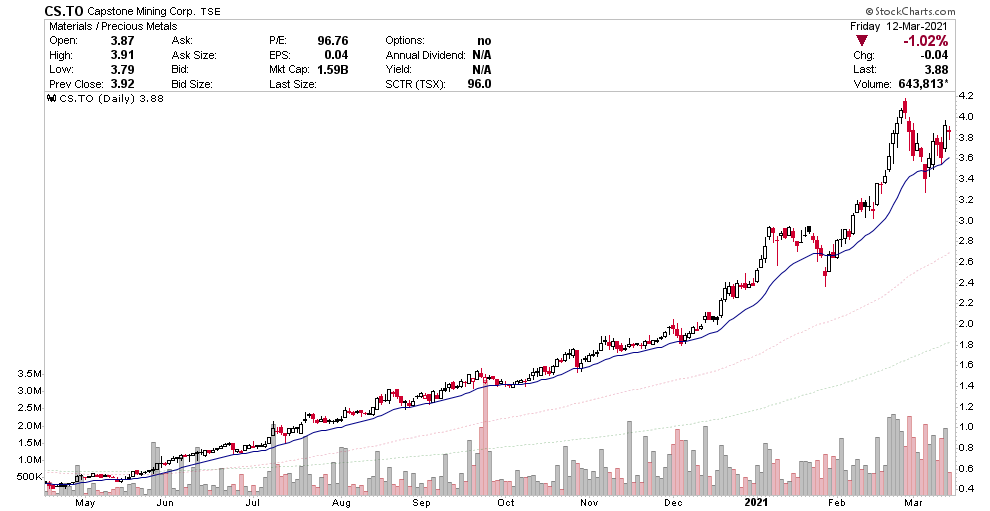Click the Annual Dividend: label

[426, 55]
